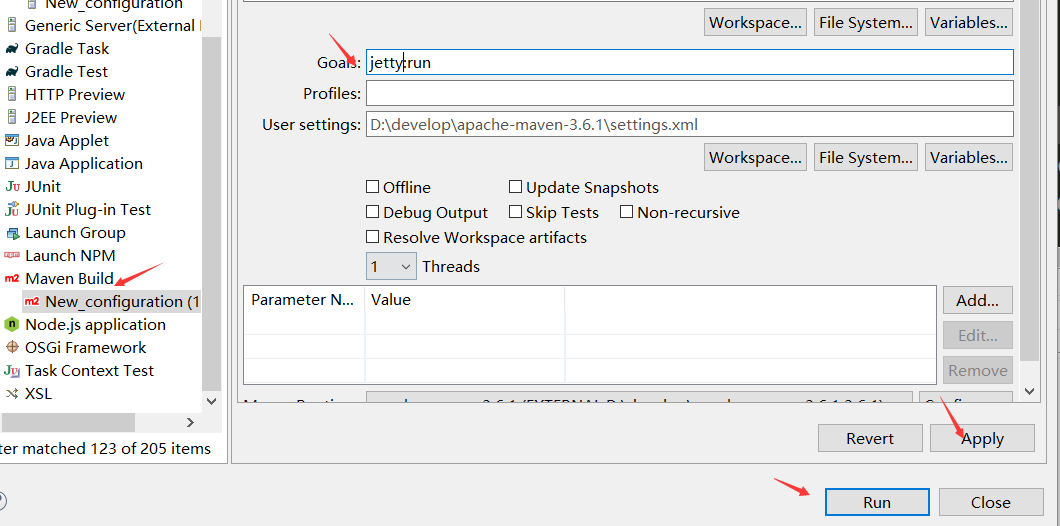
Task: Click the HTTP Preview server icon
Action: click(x=11, y=95)
